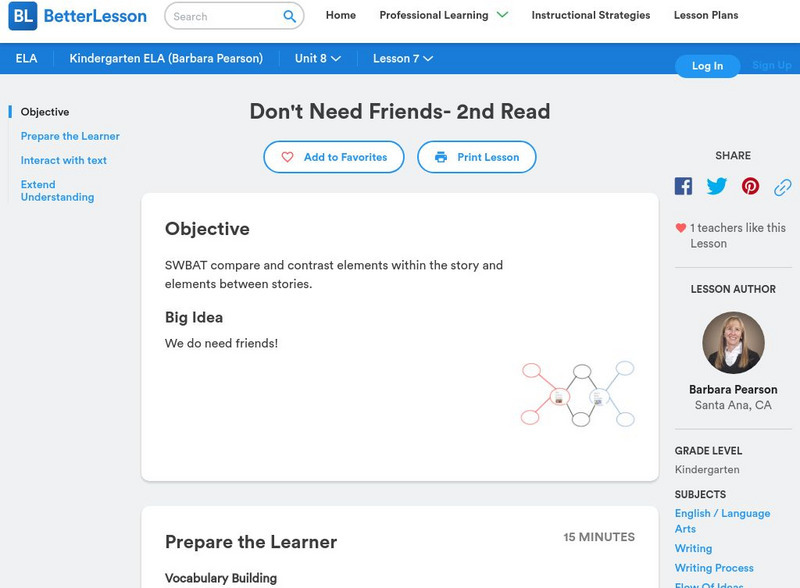Expand Professional Learning dropdown chevron
The image size is (800, 588).
pyautogui.click(x=503, y=15)
